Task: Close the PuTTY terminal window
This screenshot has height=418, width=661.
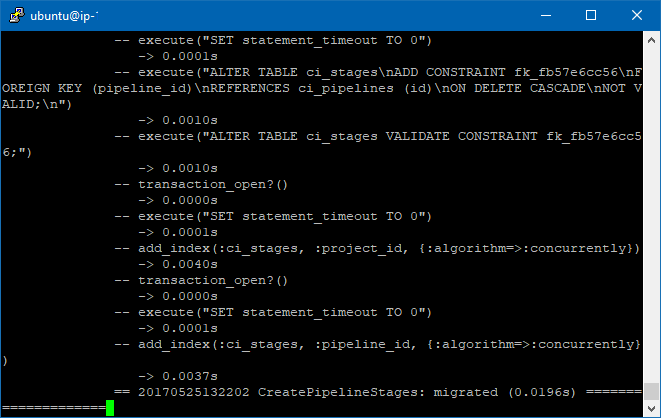Action: (637, 15)
